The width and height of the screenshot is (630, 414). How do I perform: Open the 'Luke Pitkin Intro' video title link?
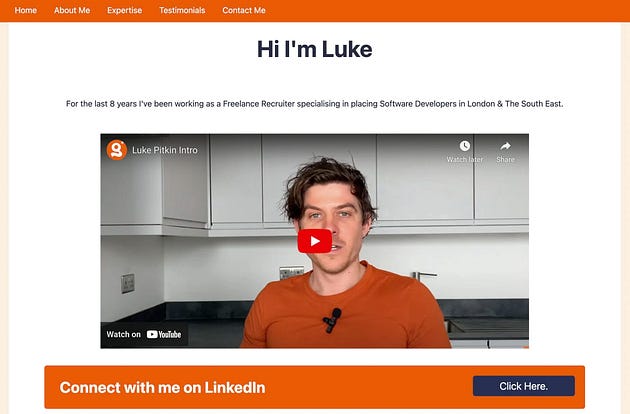click(x=165, y=150)
